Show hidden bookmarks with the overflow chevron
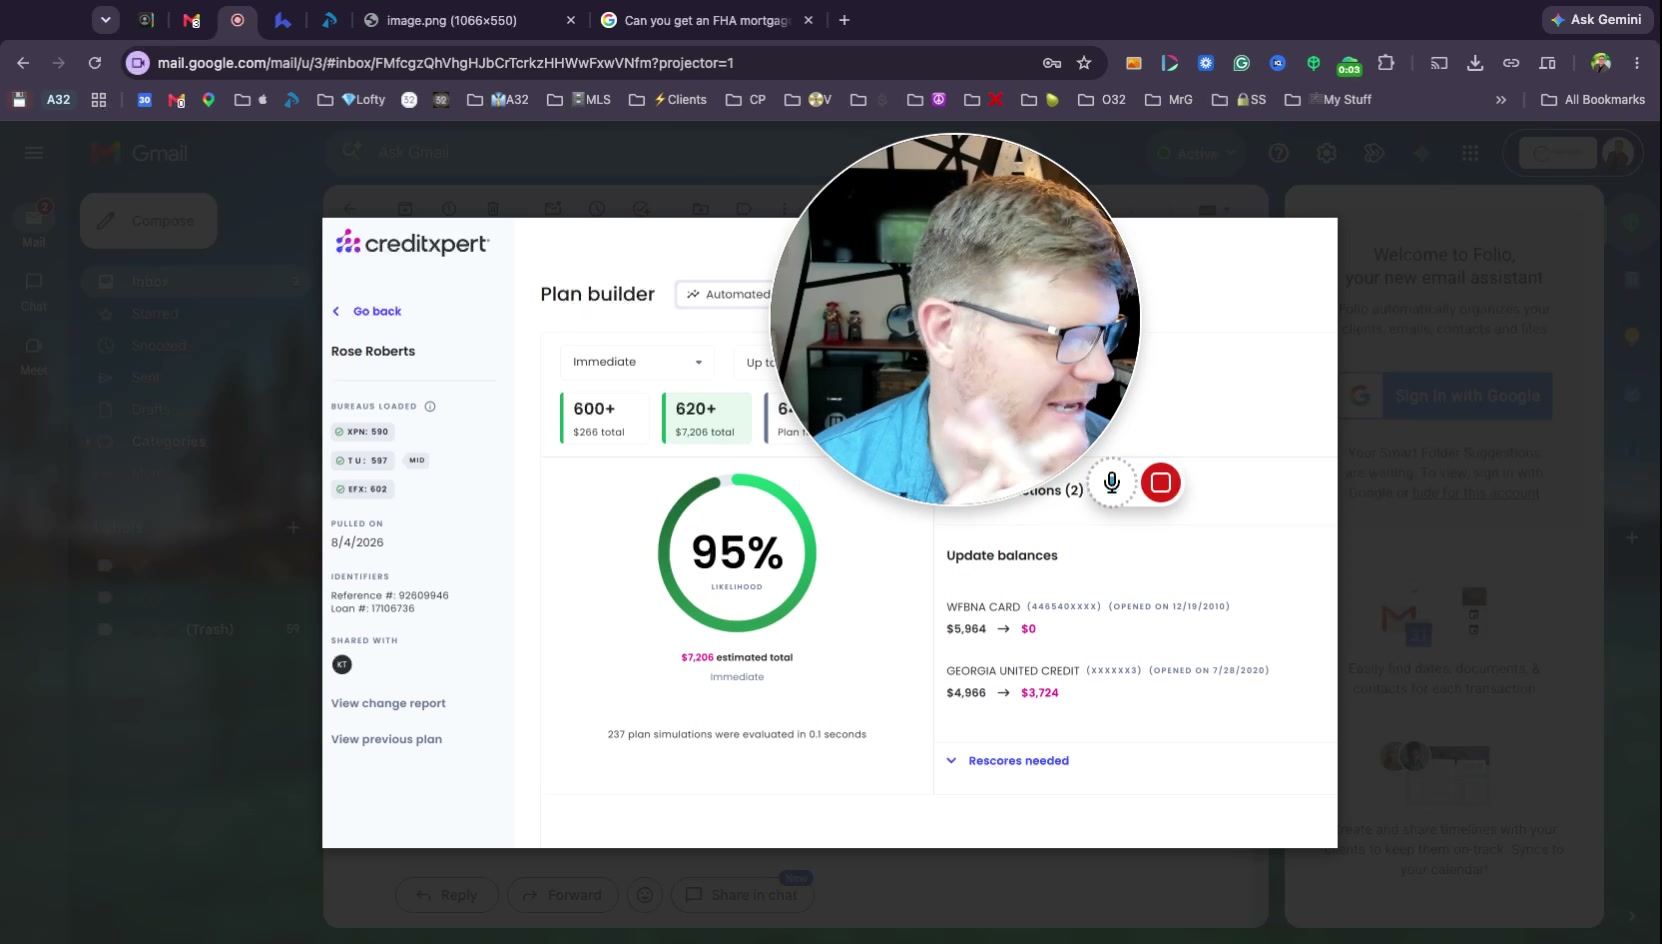Image resolution: width=1662 pixels, height=944 pixels. point(1501,100)
